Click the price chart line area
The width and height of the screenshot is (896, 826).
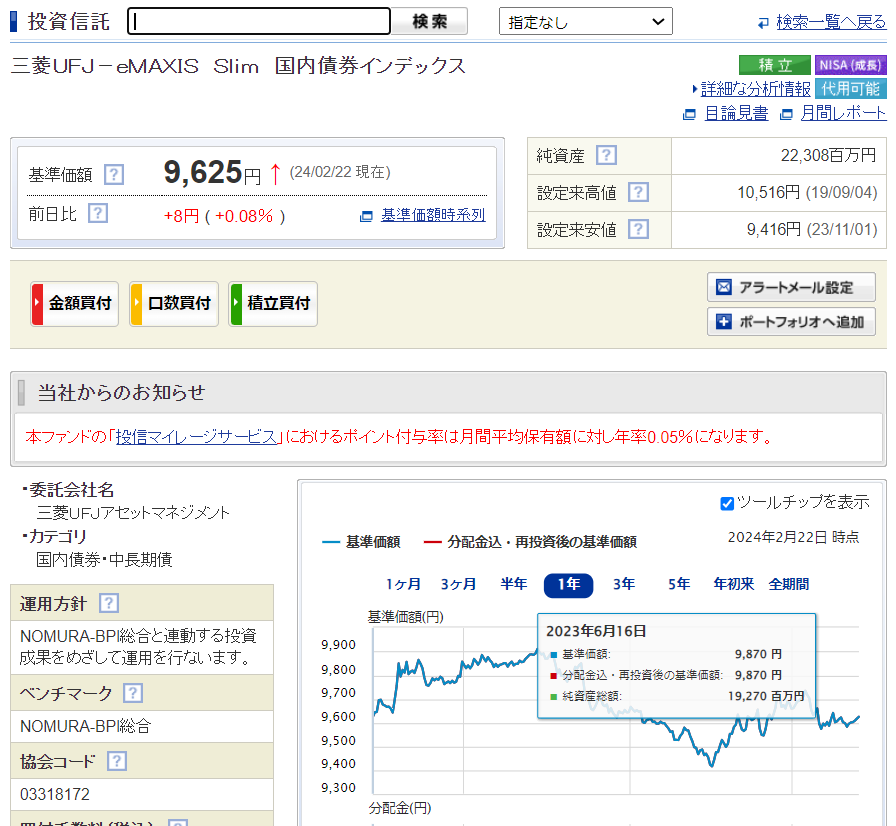[x=616, y=711]
